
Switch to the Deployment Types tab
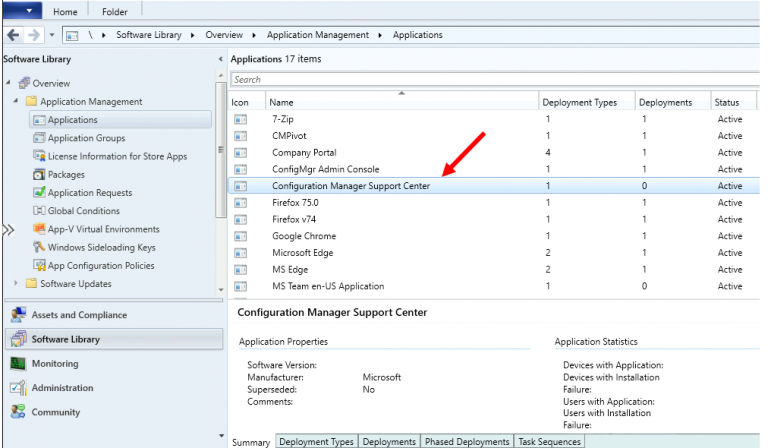point(315,442)
